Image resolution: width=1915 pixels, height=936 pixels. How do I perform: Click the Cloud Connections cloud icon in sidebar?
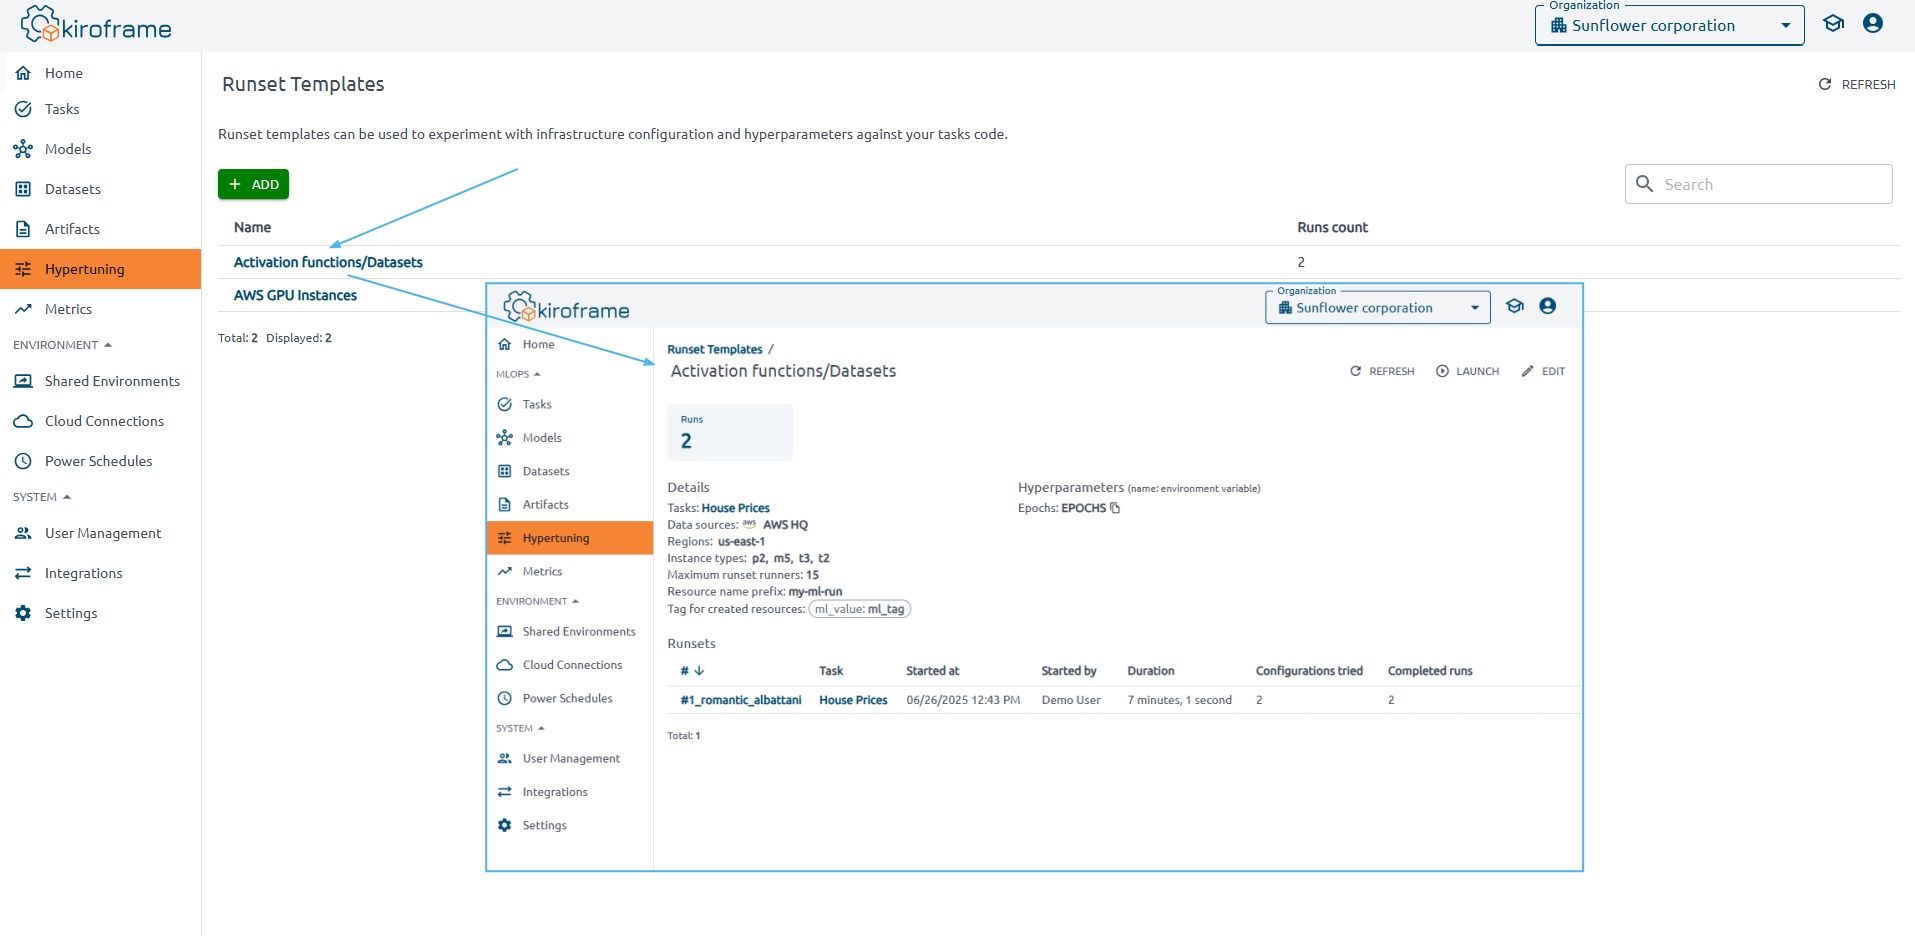(23, 421)
